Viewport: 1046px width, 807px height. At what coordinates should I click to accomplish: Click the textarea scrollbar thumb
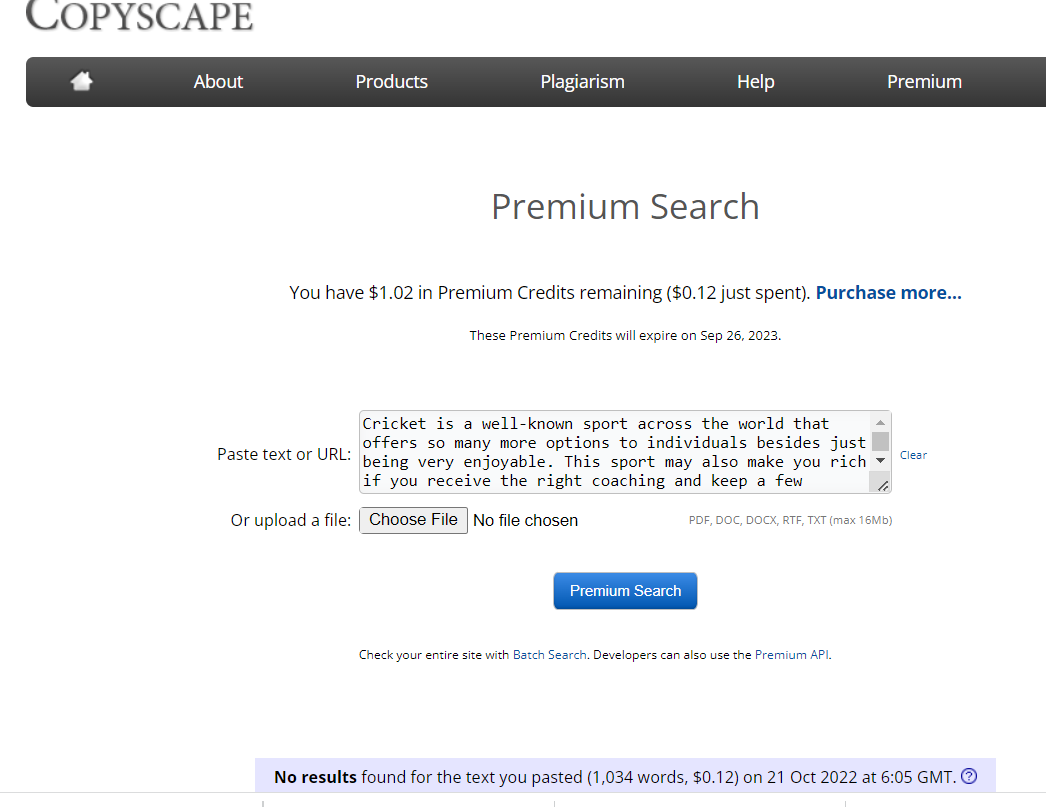[881, 442]
